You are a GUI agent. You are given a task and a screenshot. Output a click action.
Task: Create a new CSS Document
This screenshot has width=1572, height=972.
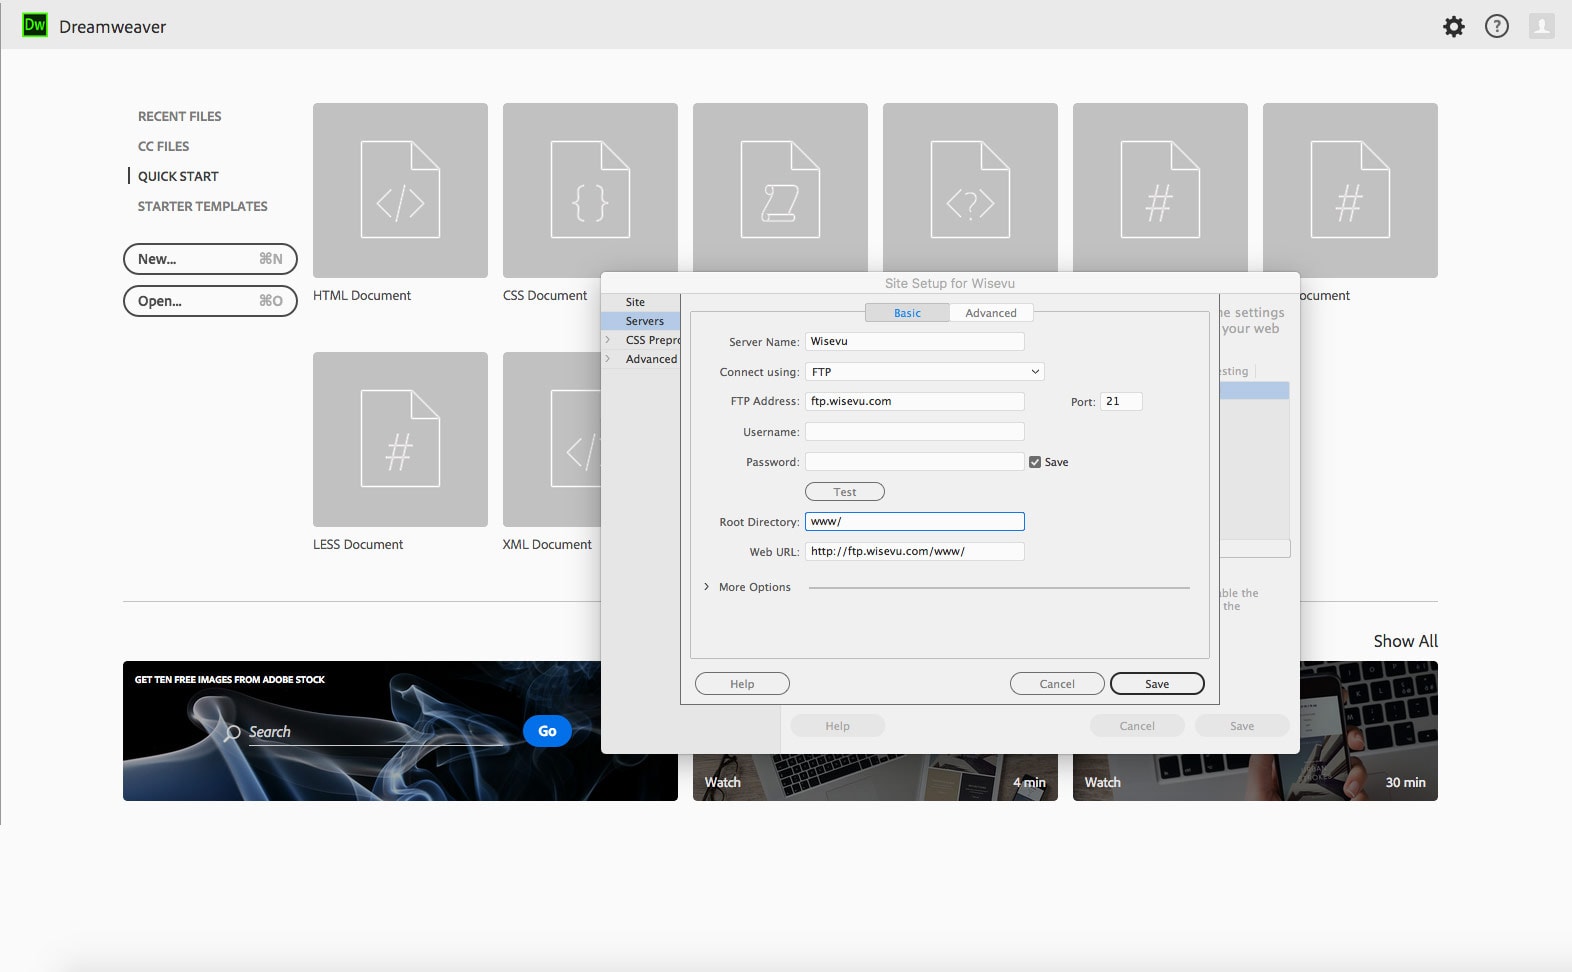[590, 190]
